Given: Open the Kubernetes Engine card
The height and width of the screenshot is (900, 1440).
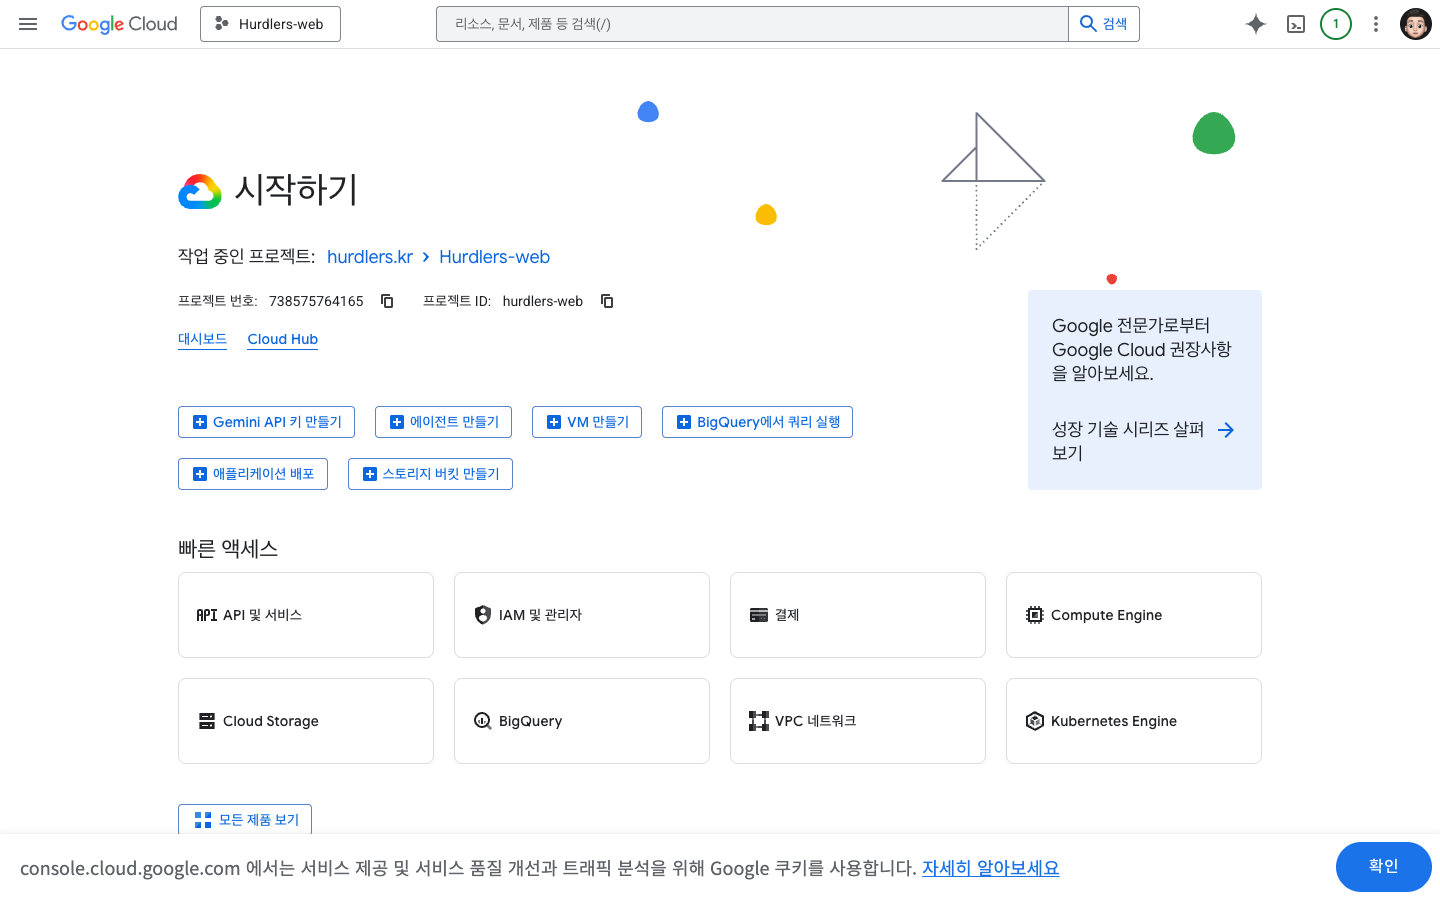Looking at the screenshot, I should [1134, 721].
